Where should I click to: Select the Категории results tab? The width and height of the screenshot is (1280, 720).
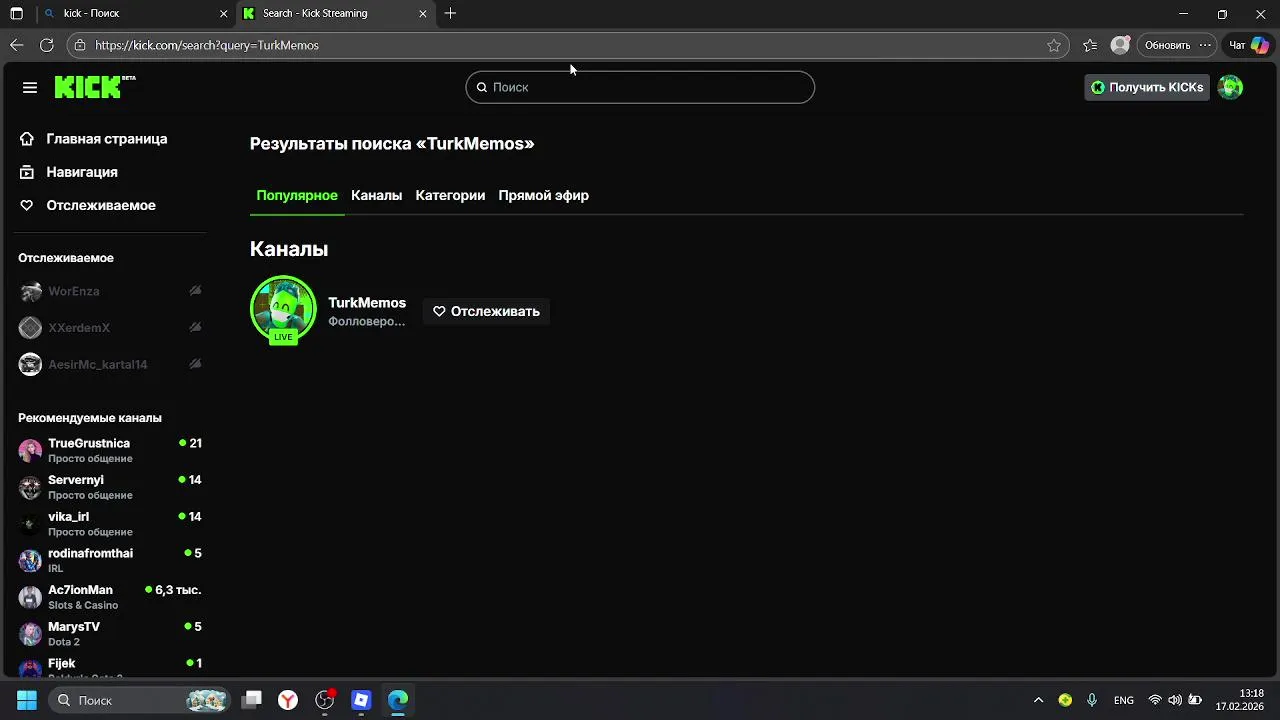[x=450, y=195]
